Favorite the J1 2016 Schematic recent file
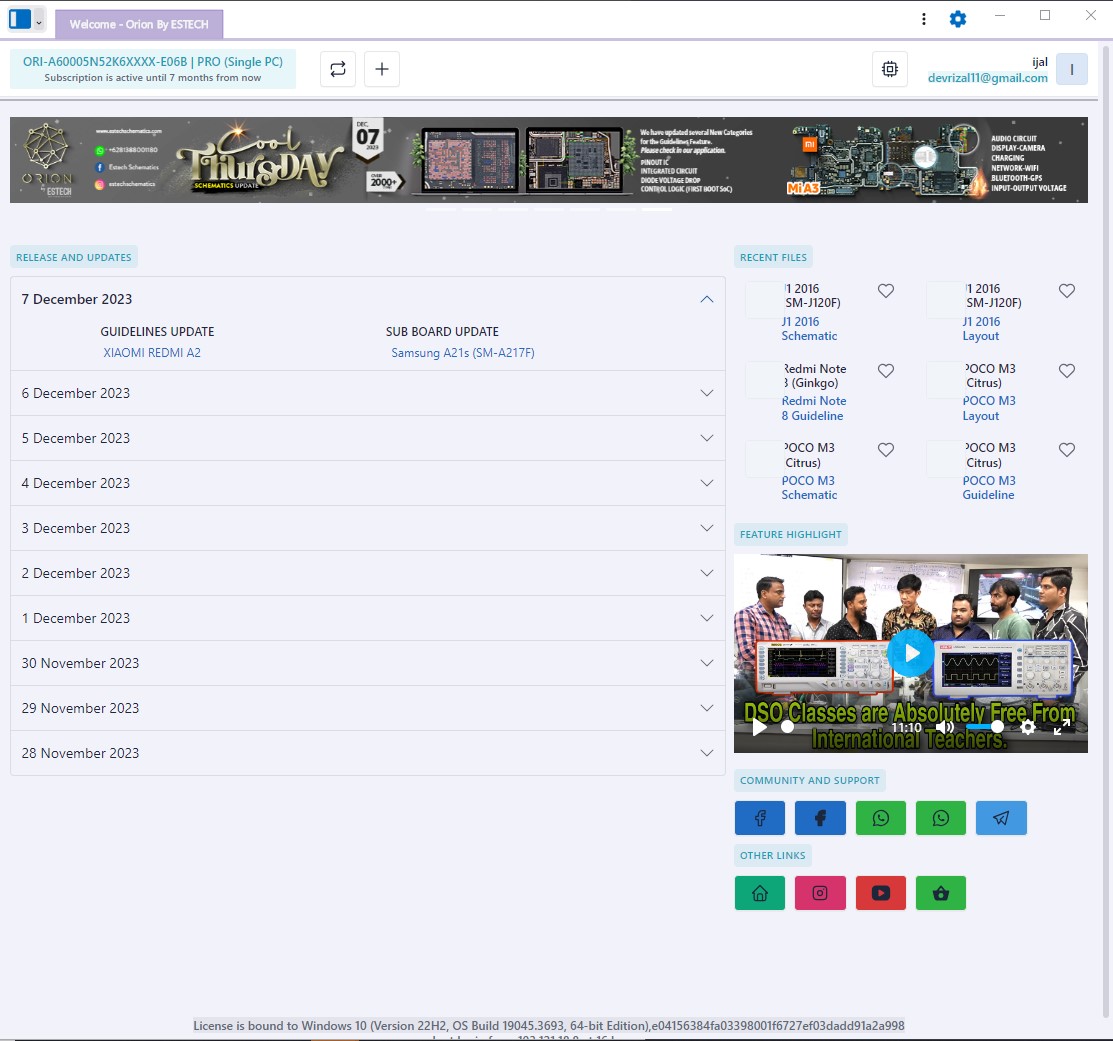The width and height of the screenshot is (1113, 1041). [885, 290]
